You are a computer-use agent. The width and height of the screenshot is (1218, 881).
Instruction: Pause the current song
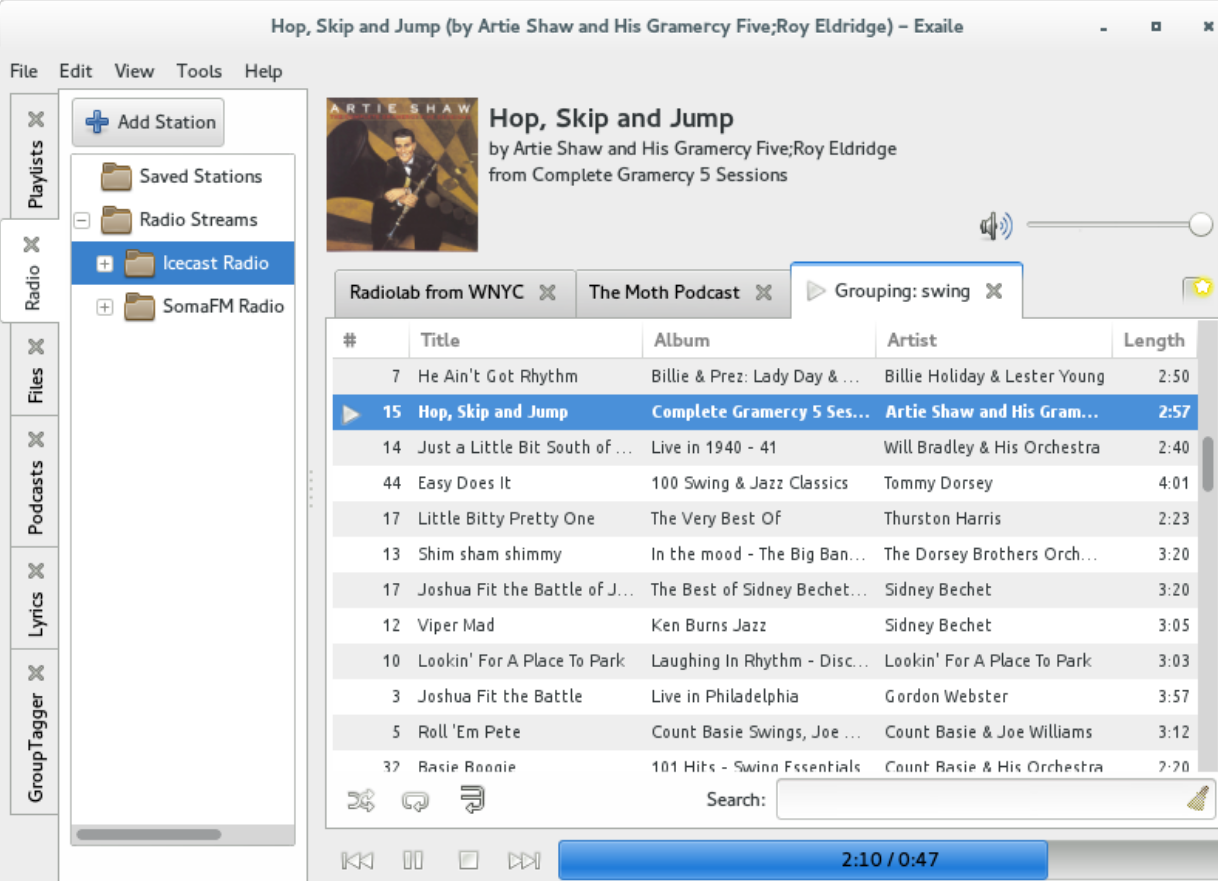click(413, 860)
